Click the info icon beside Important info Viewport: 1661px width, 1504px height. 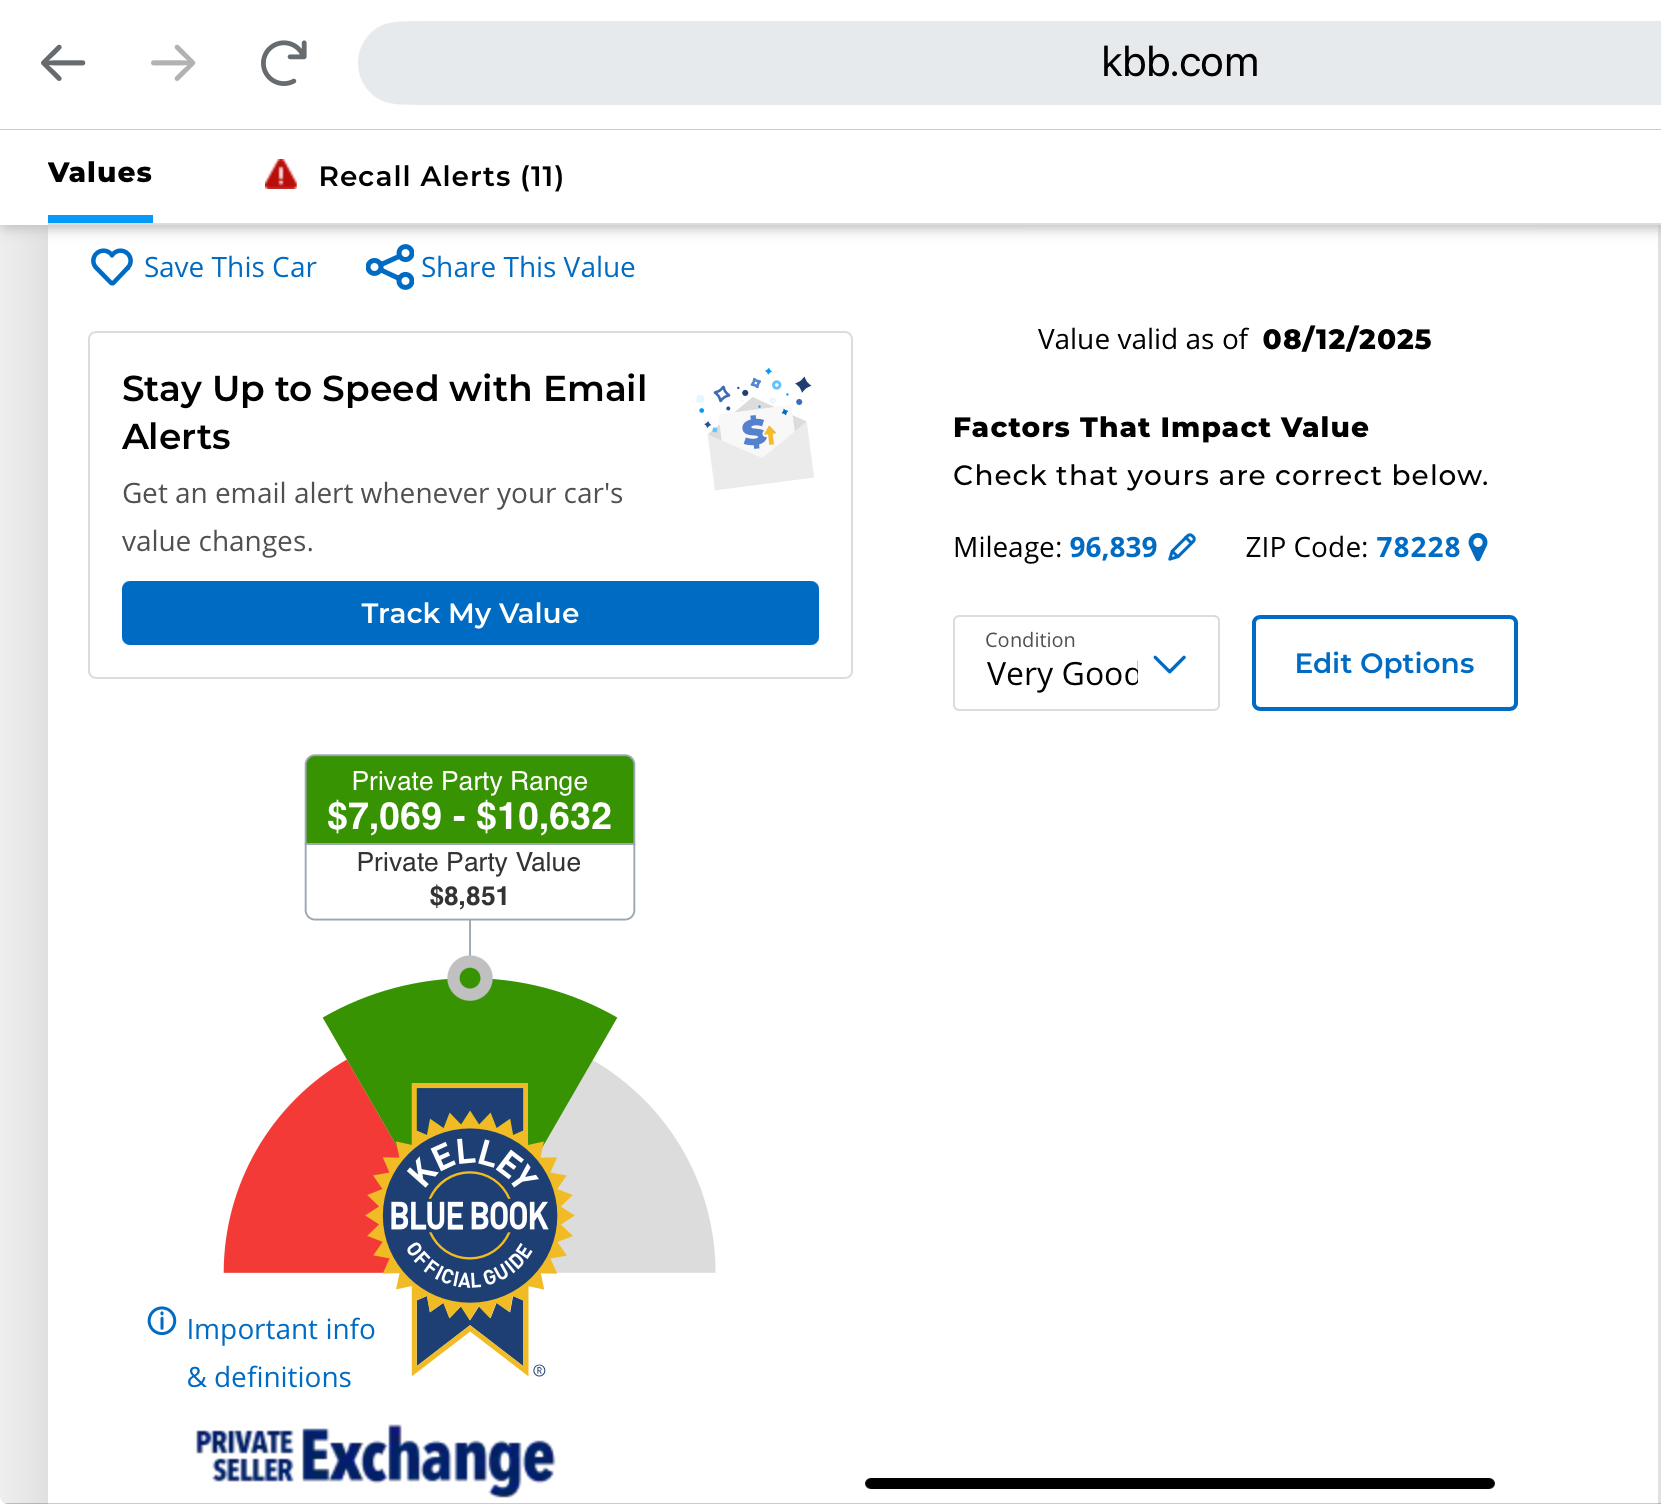(x=161, y=1321)
